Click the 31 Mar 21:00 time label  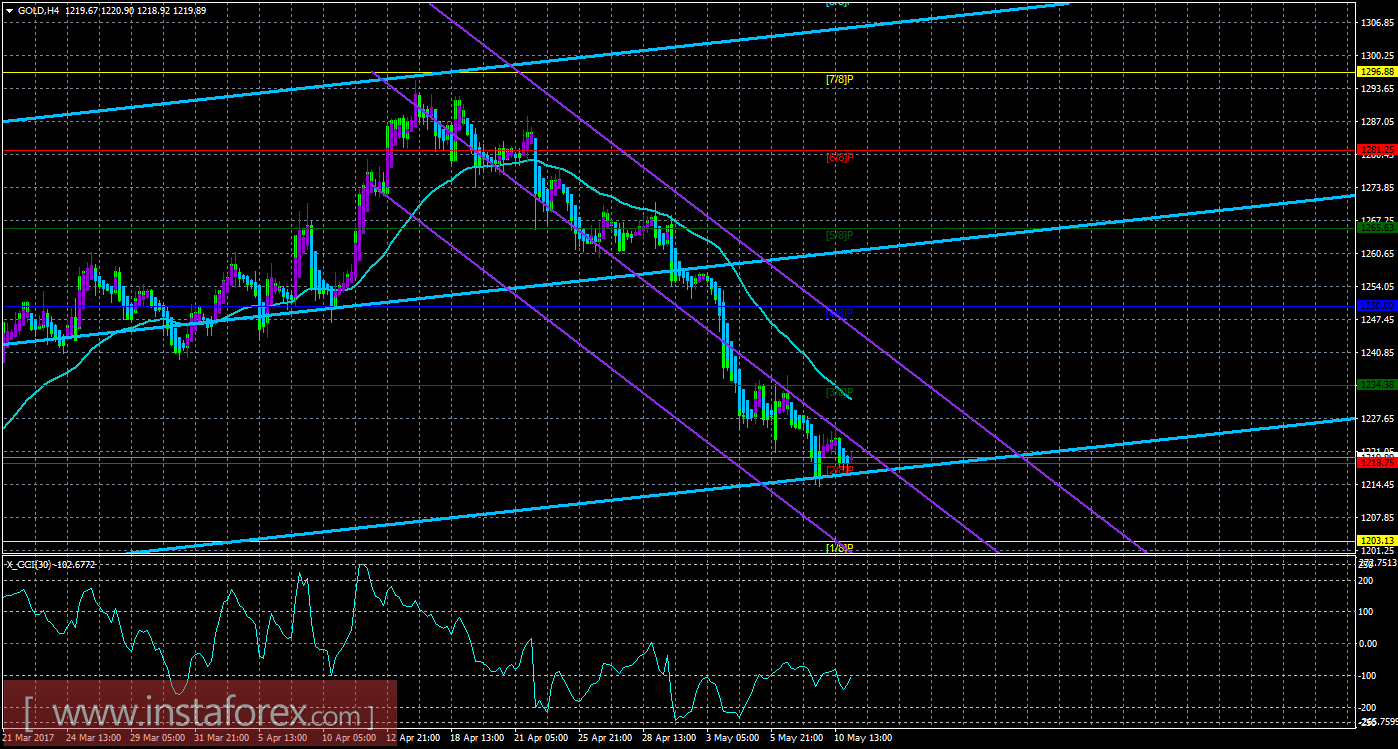click(x=223, y=738)
